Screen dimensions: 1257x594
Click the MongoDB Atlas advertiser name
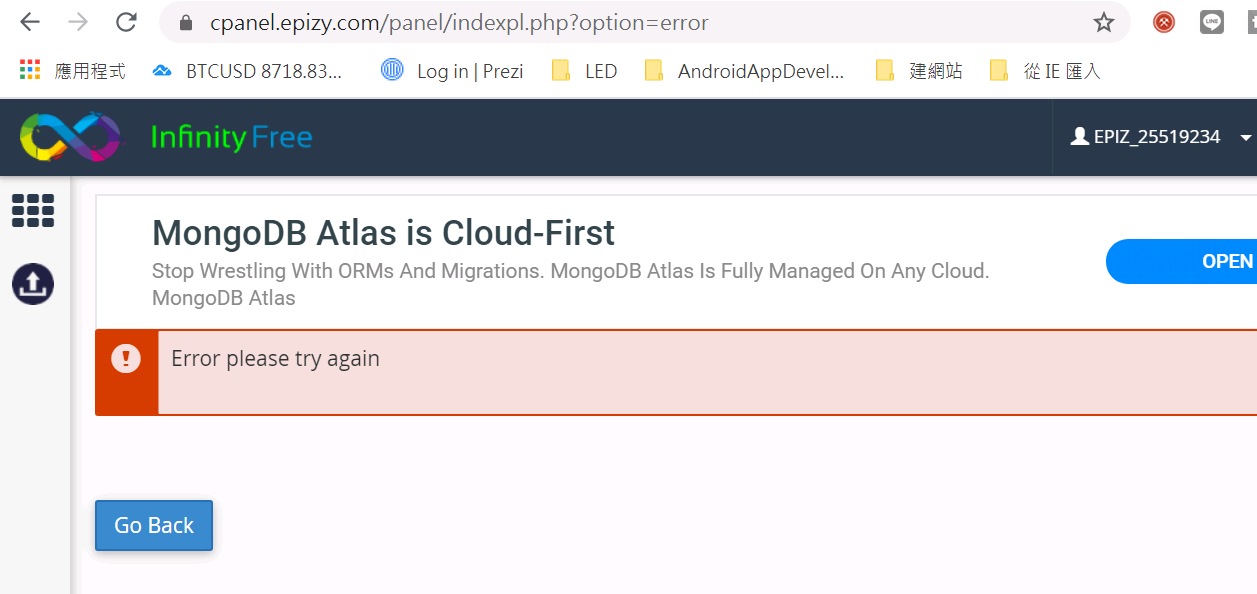pos(223,298)
